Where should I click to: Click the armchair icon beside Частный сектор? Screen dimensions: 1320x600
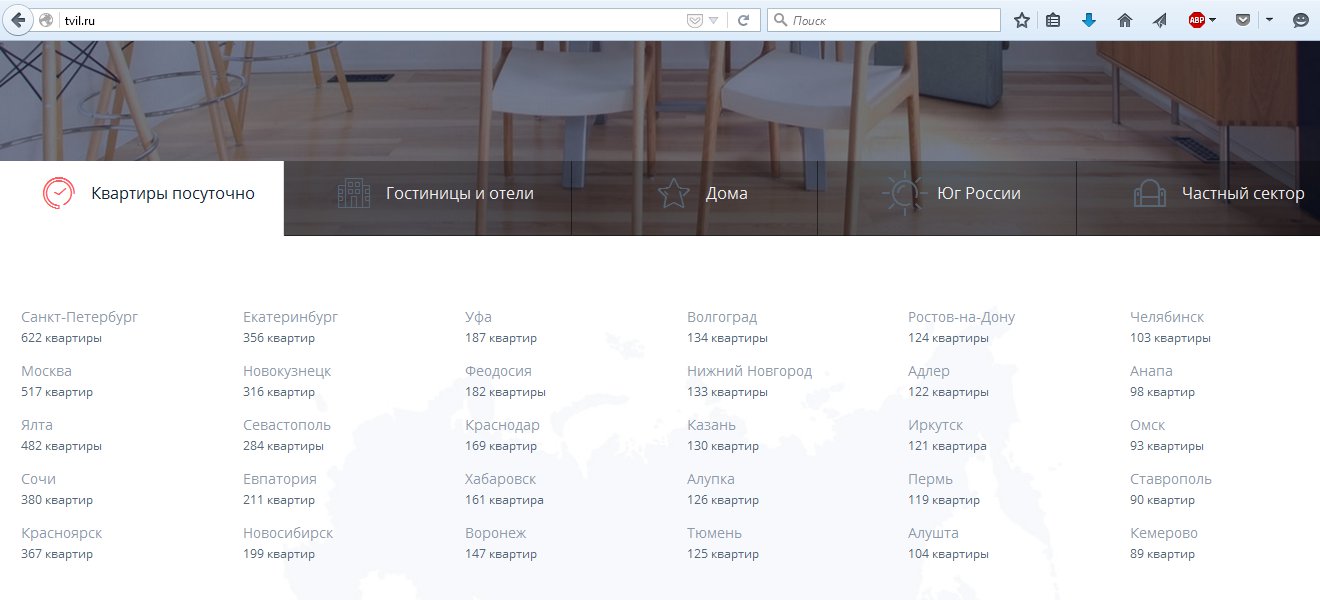[1150, 193]
